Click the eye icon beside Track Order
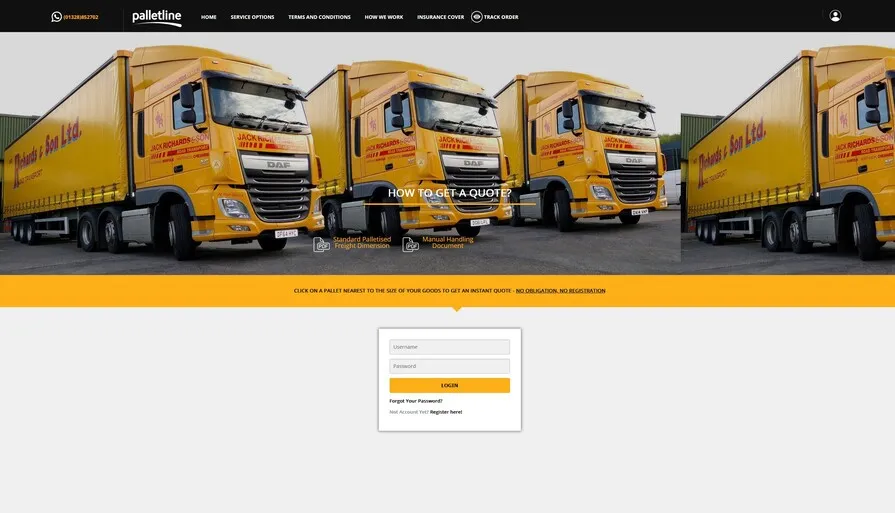This screenshot has width=895, height=513. click(x=477, y=17)
